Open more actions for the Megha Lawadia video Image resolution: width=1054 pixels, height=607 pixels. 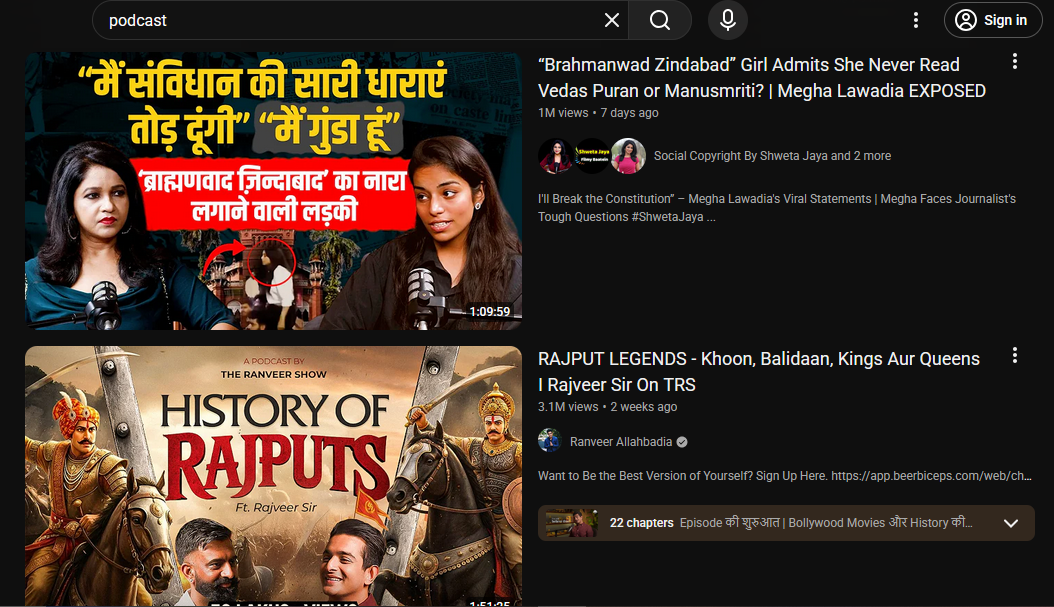click(x=1015, y=62)
